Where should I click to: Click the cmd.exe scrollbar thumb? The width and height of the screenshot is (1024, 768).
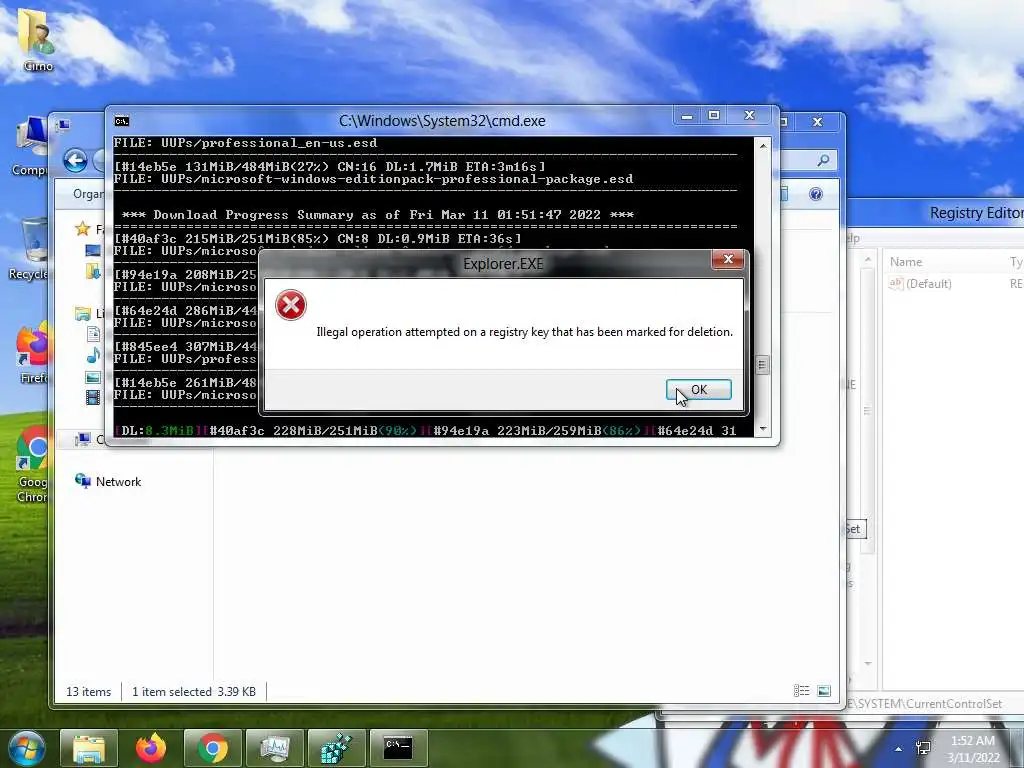[761, 365]
